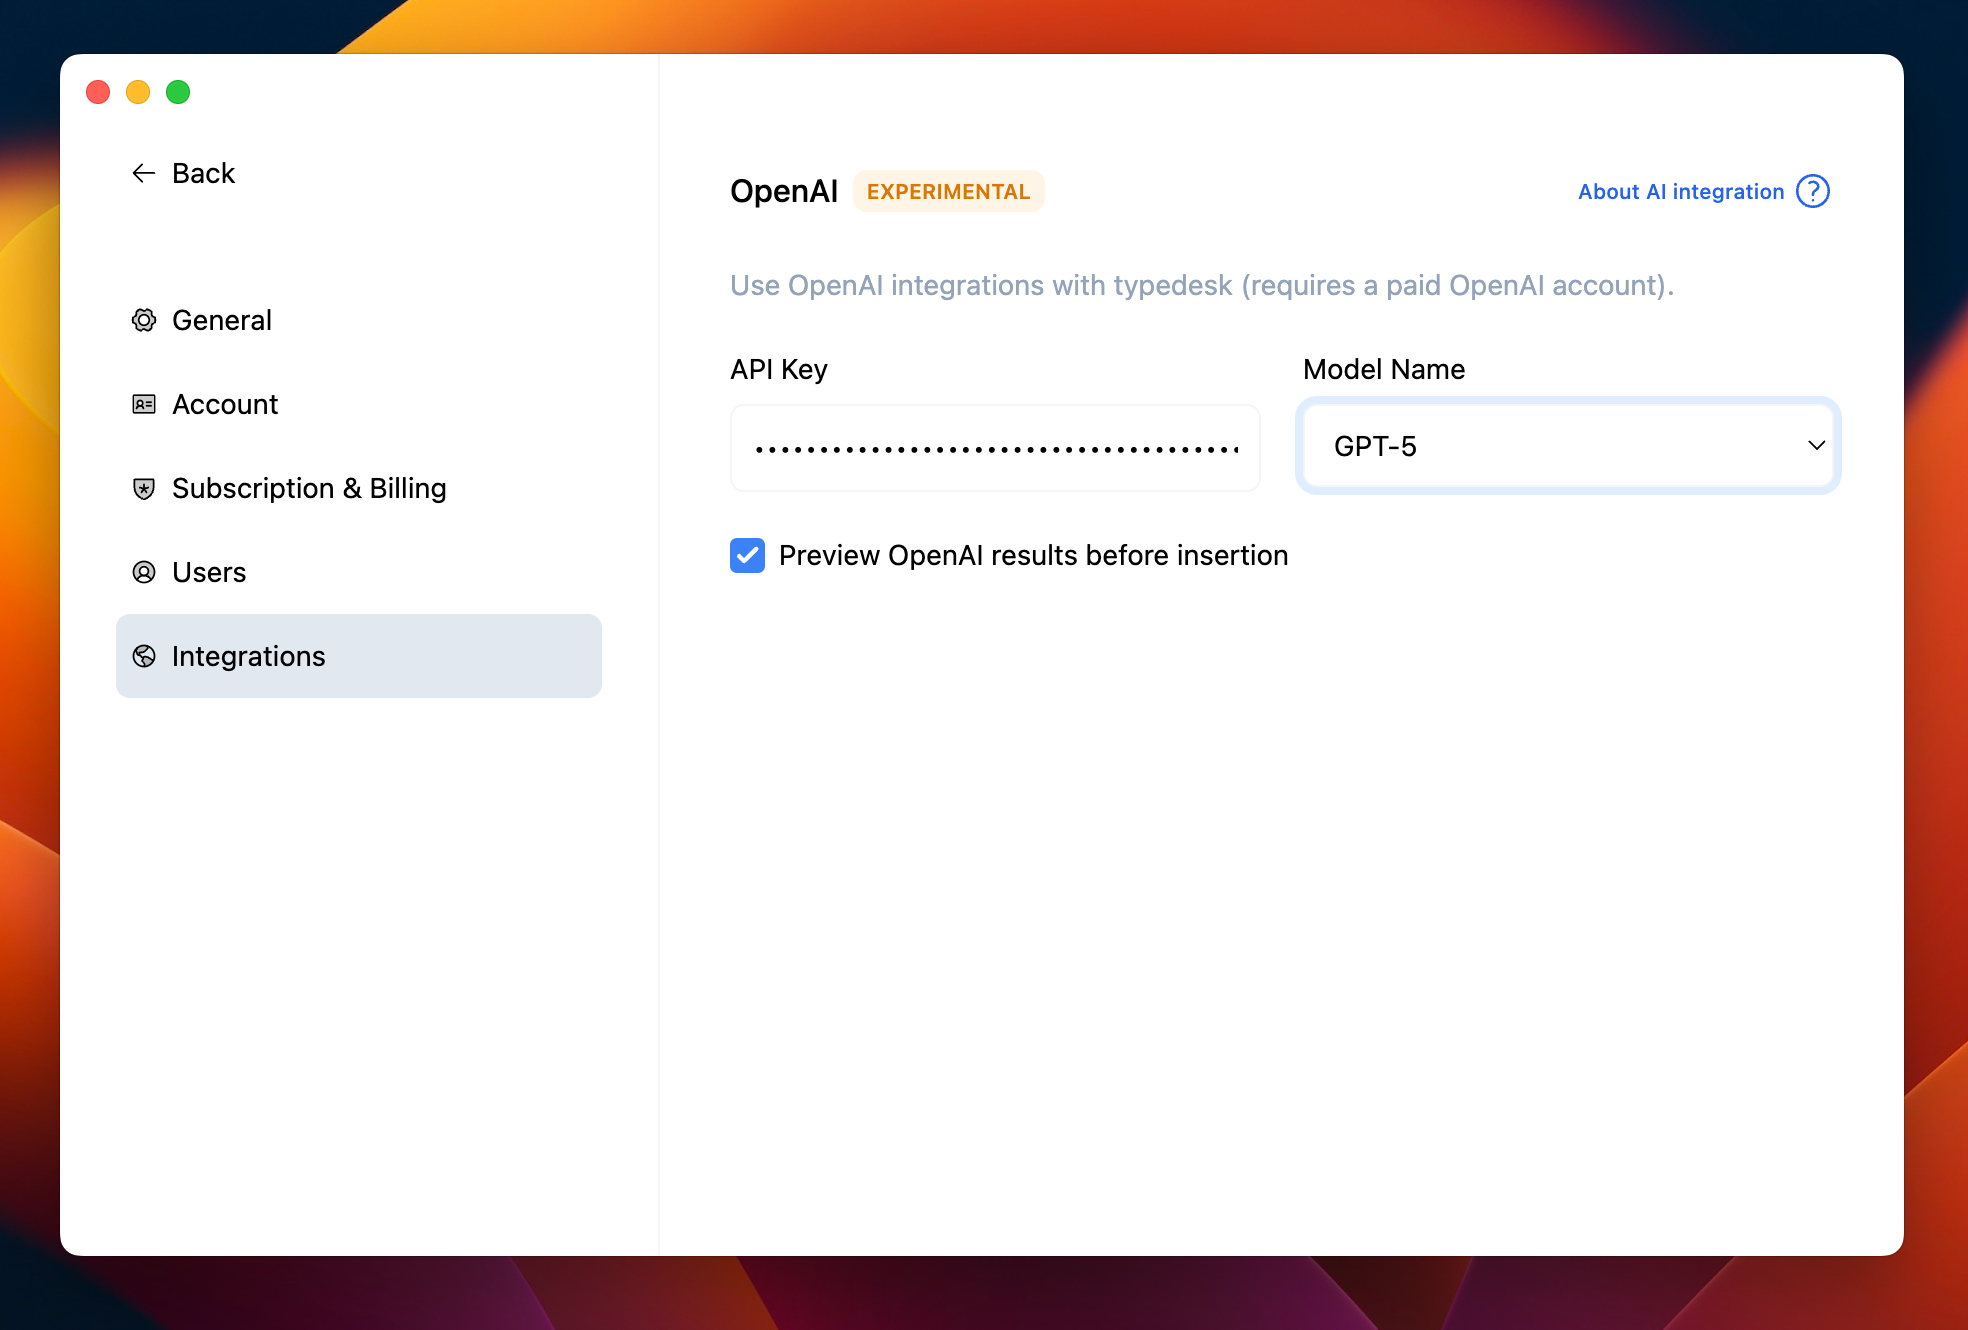Viewport: 1968px width, 1330px height.
Task: Open the Model Name GPT-5 dropdown
Action: click(1566, 446)
